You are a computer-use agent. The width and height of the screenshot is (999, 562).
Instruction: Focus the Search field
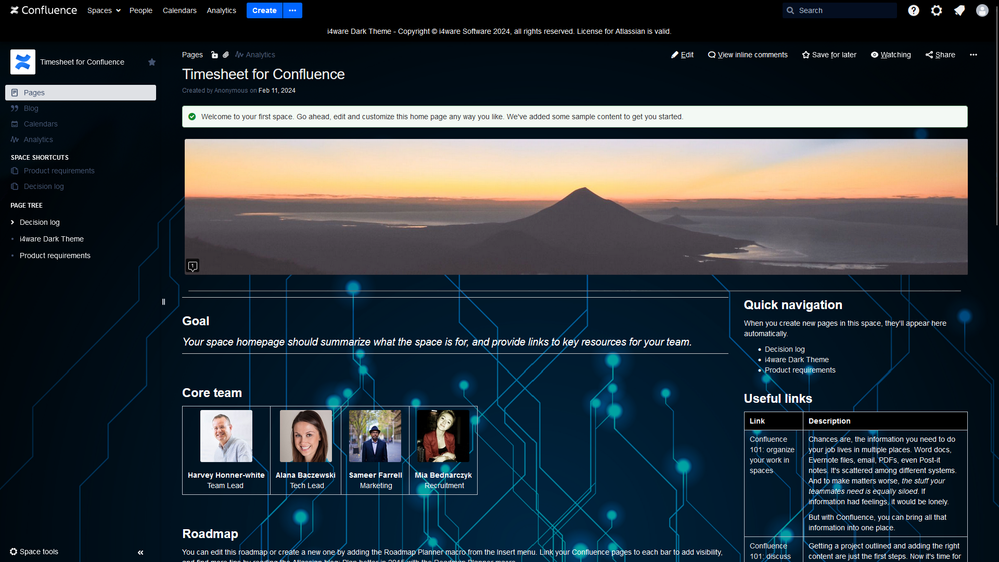[x=840, y=10]
